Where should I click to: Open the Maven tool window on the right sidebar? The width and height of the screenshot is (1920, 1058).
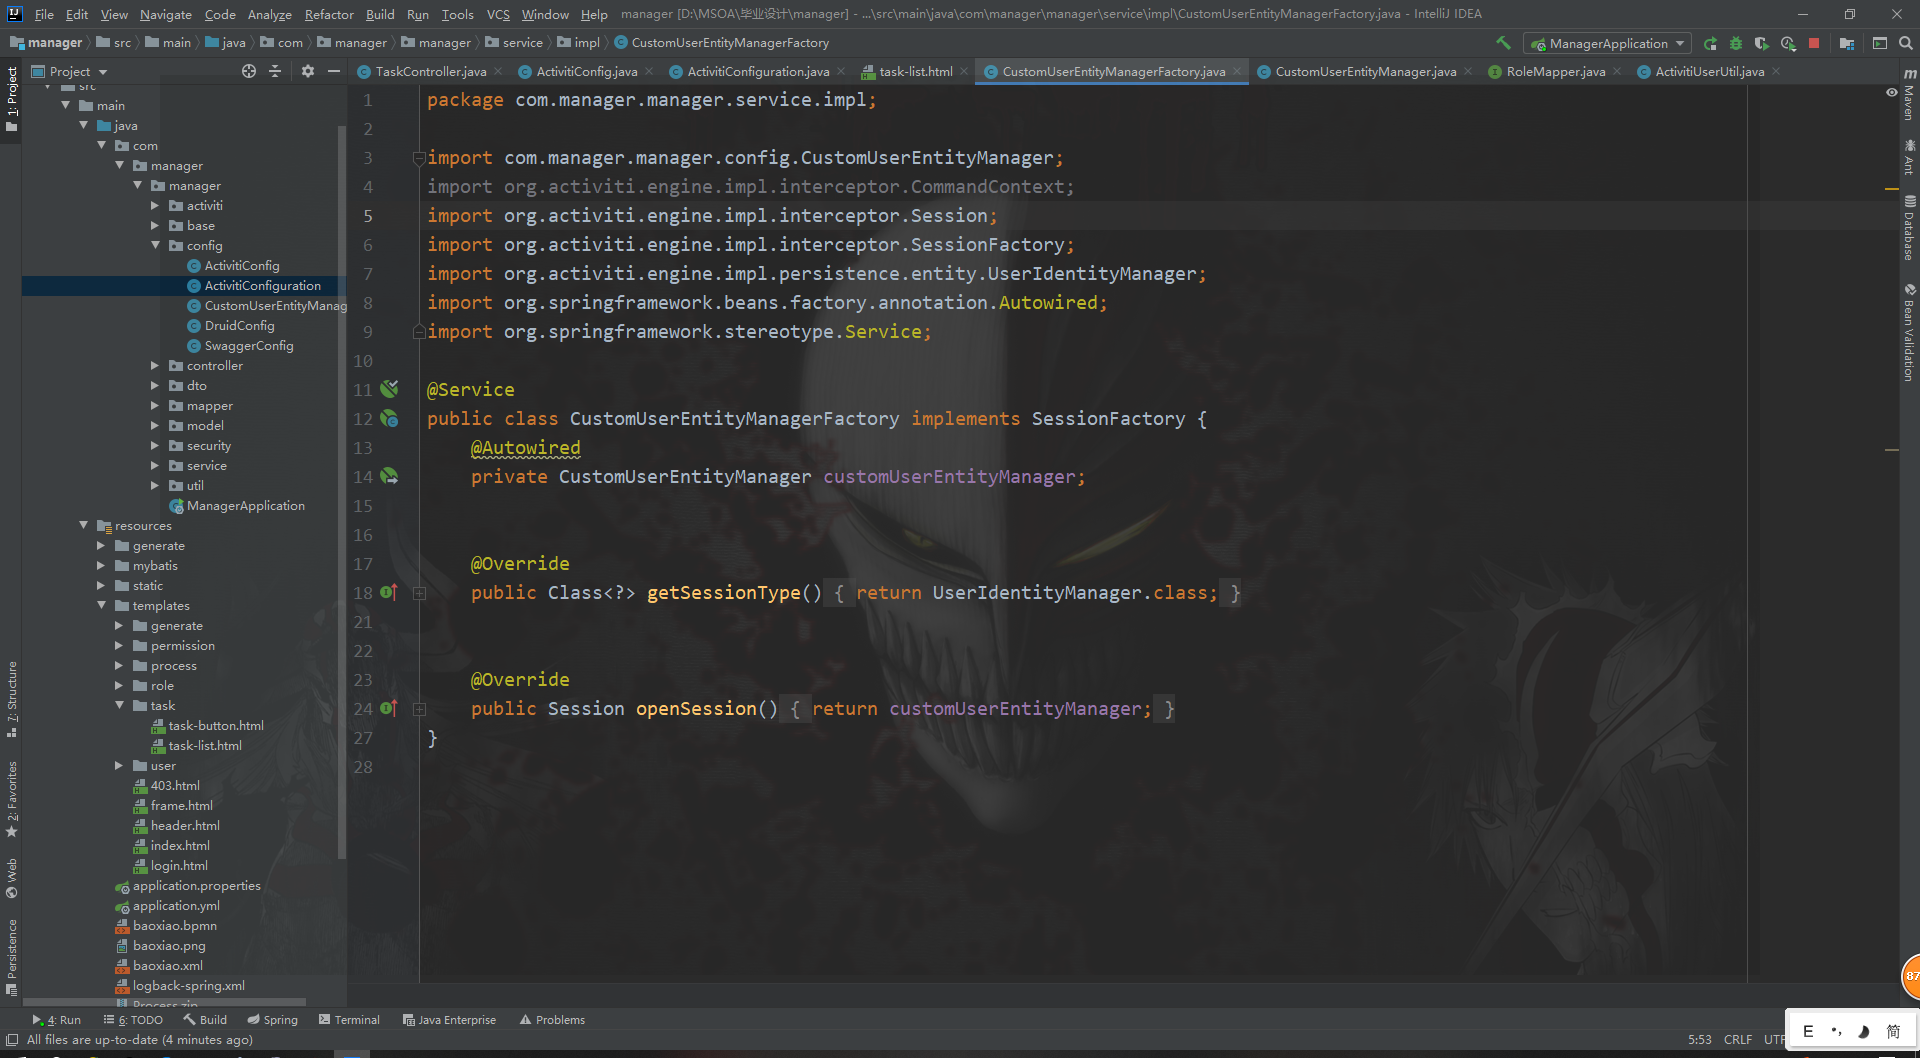[1909, 95]
